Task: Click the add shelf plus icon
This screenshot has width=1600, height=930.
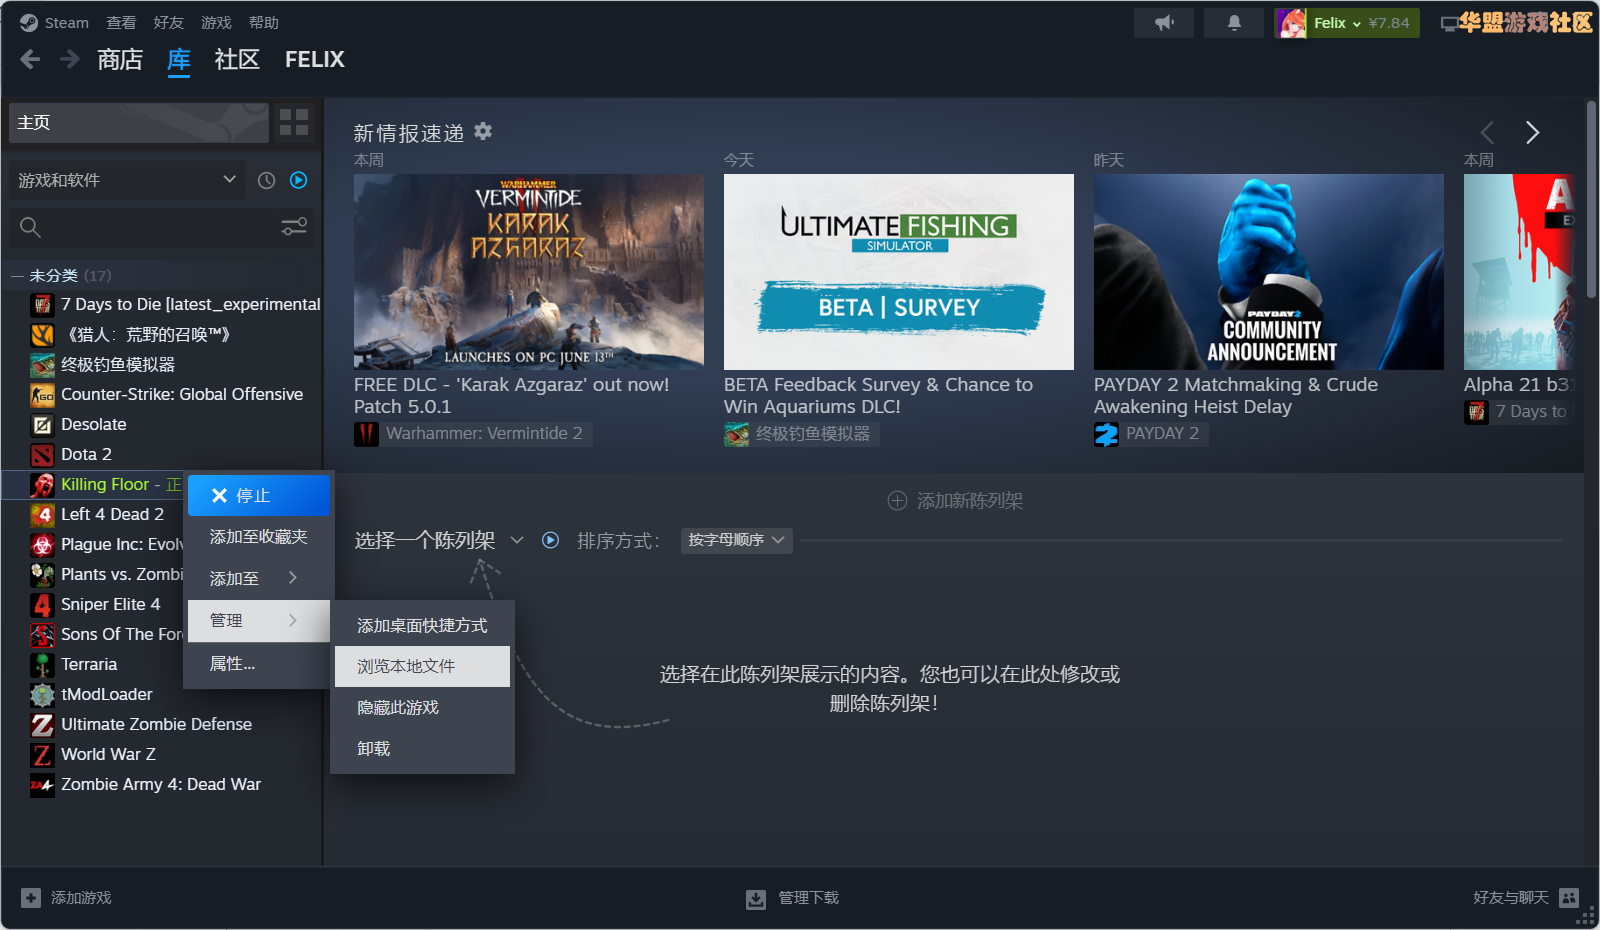Action: pos(897,500)
